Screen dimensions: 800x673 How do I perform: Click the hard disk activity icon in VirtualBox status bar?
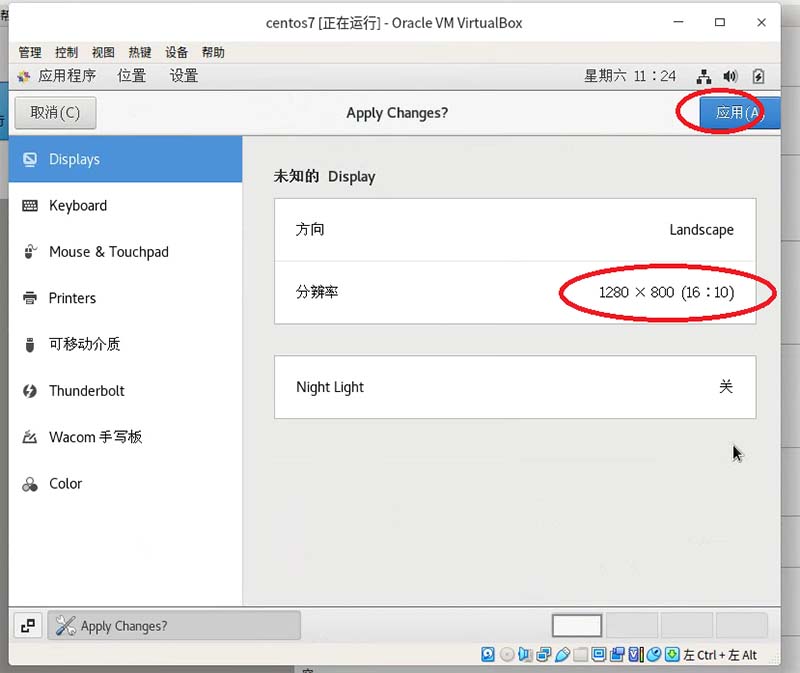[x=488, y=655]
